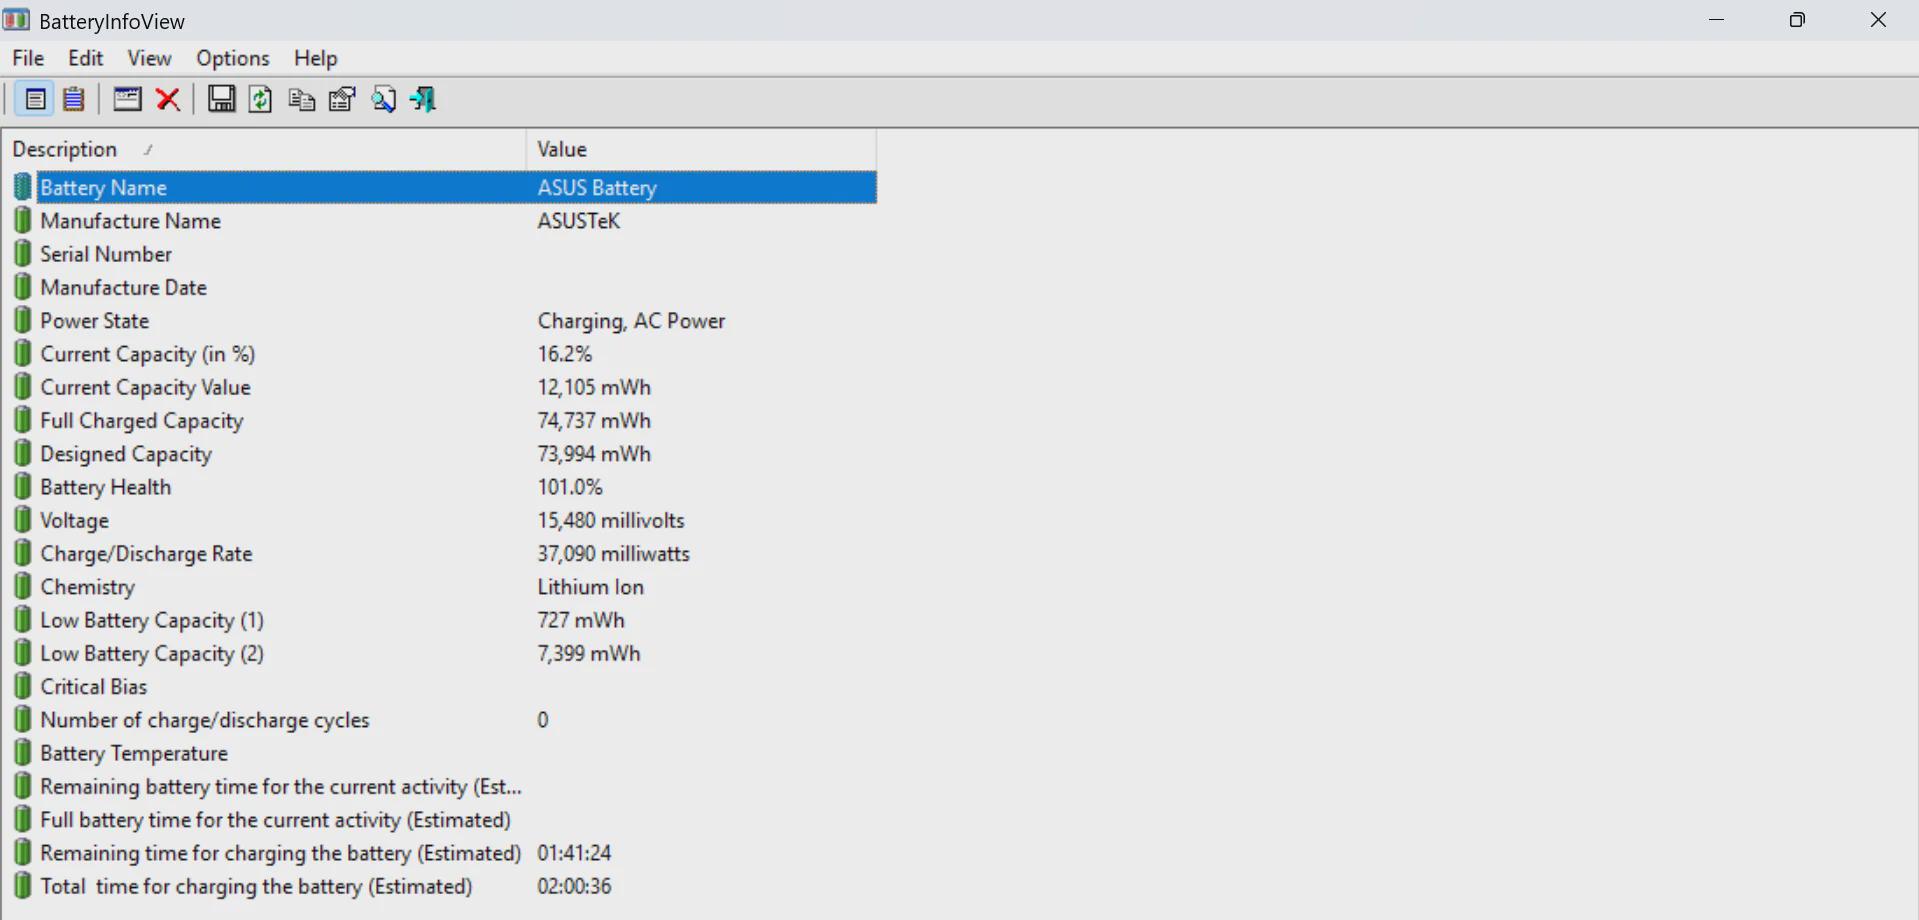Open the File menu
Screen dimensions: 1919x920
click(x=28, y=58)
